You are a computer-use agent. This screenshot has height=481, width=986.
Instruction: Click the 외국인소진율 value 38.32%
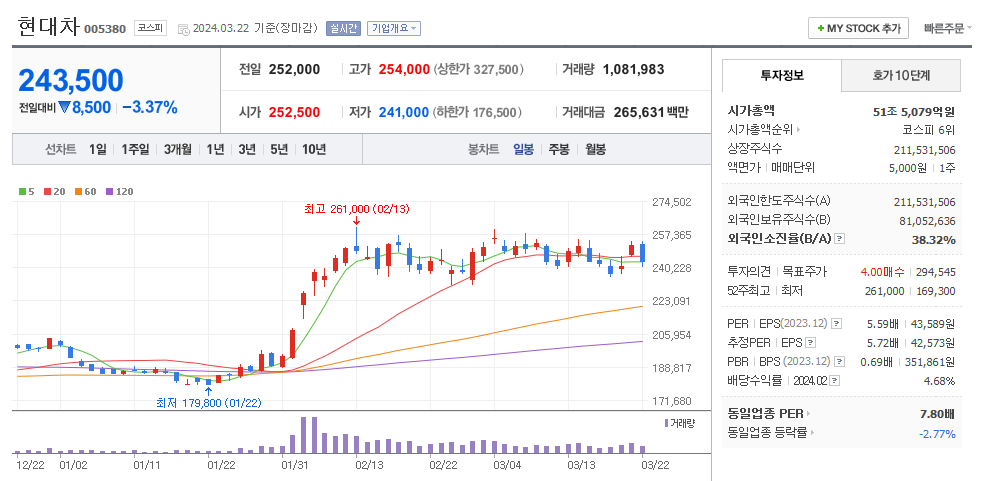pyautogui.click(x=934, y=240)
